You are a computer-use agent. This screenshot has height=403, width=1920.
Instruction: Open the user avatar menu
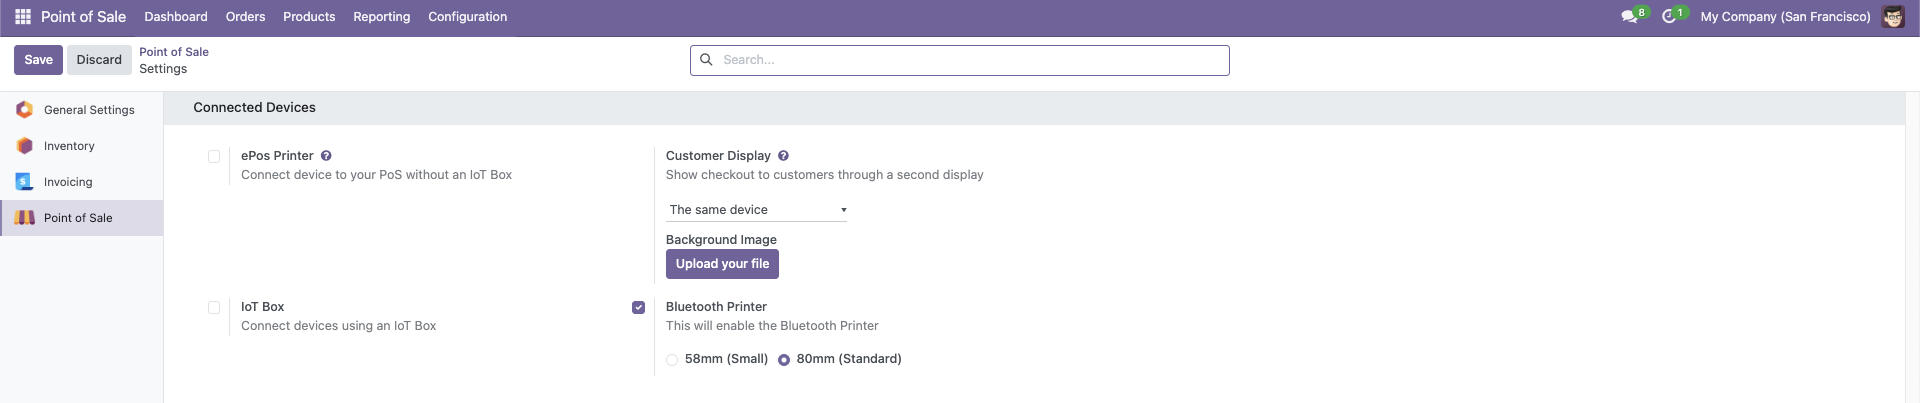(x=1893, y=17)
